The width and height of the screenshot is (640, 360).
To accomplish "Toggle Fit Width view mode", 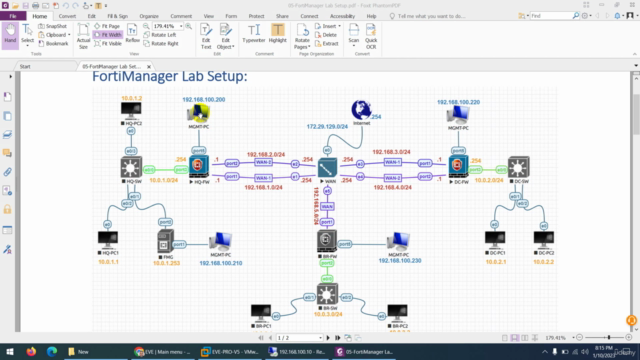I will click(x=108, y=35).
